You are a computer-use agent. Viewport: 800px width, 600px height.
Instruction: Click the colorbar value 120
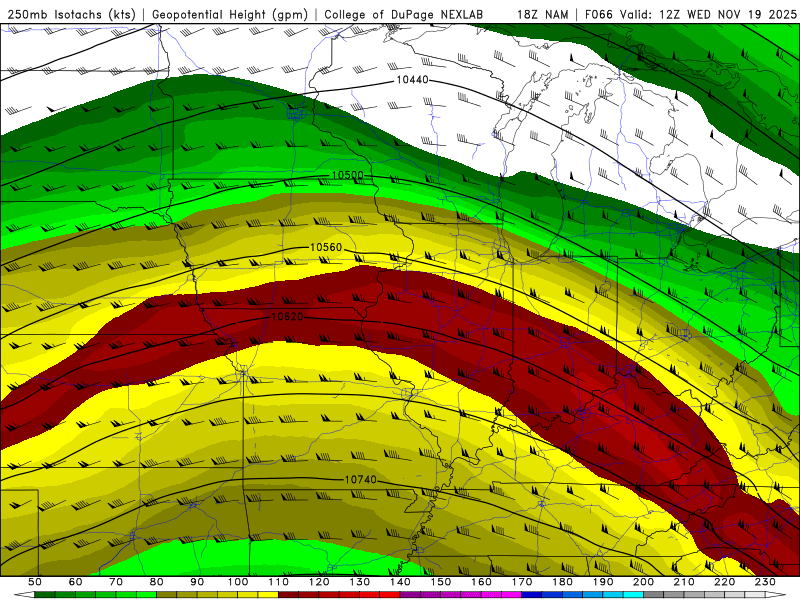(319, 582)
